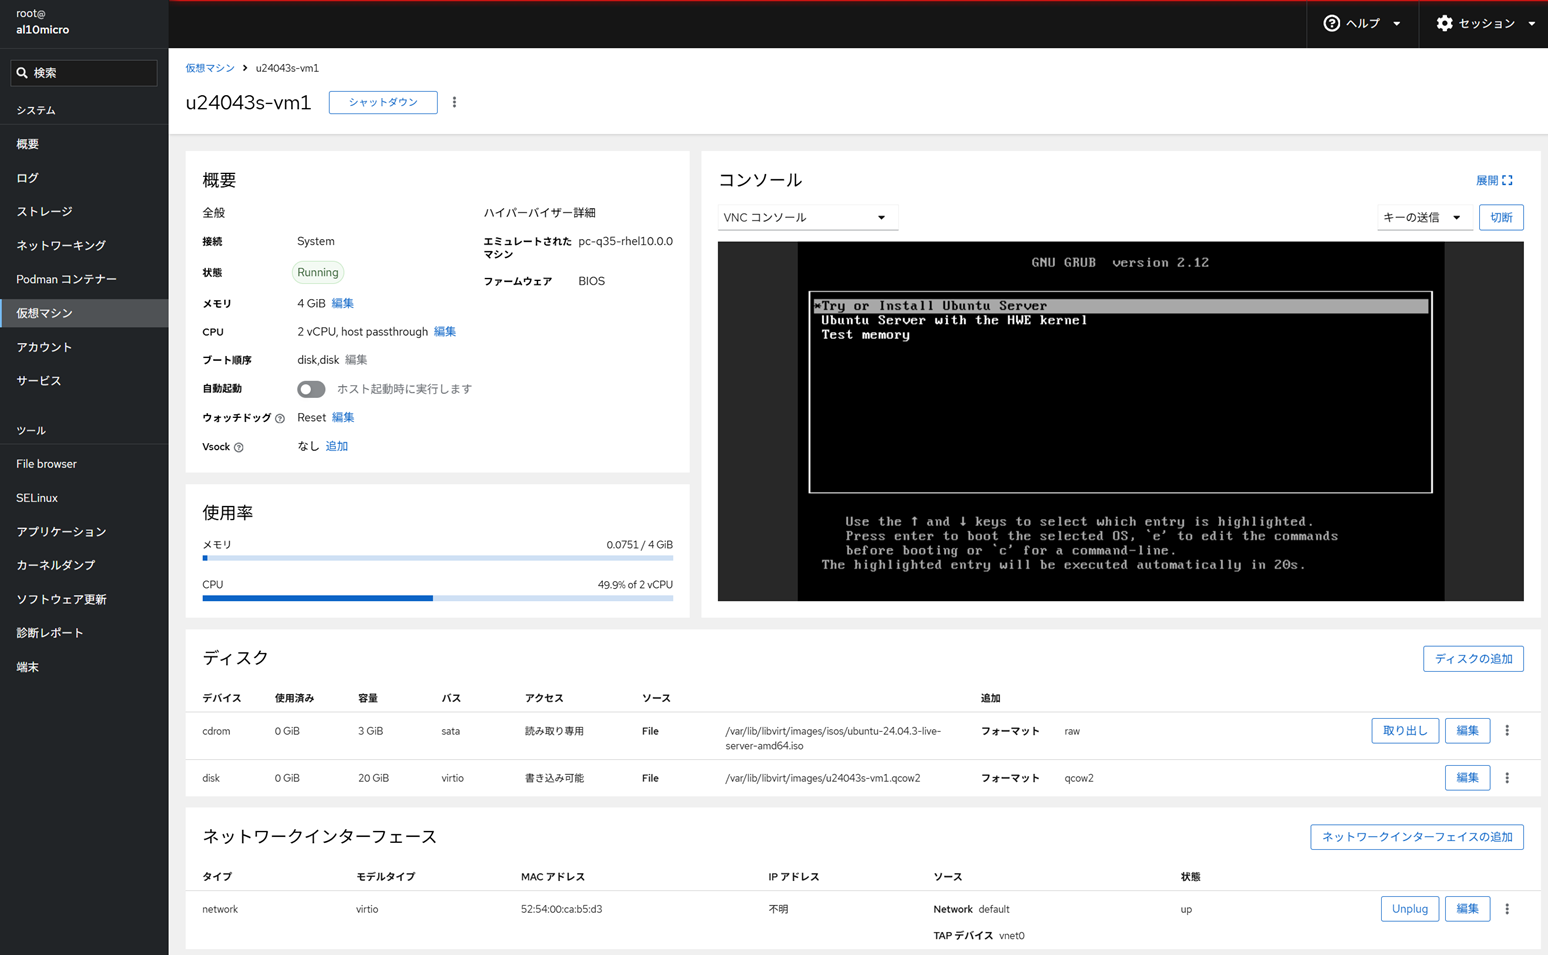1548x955 pixels.
Task: Click the Running status label
Action: 318,272
